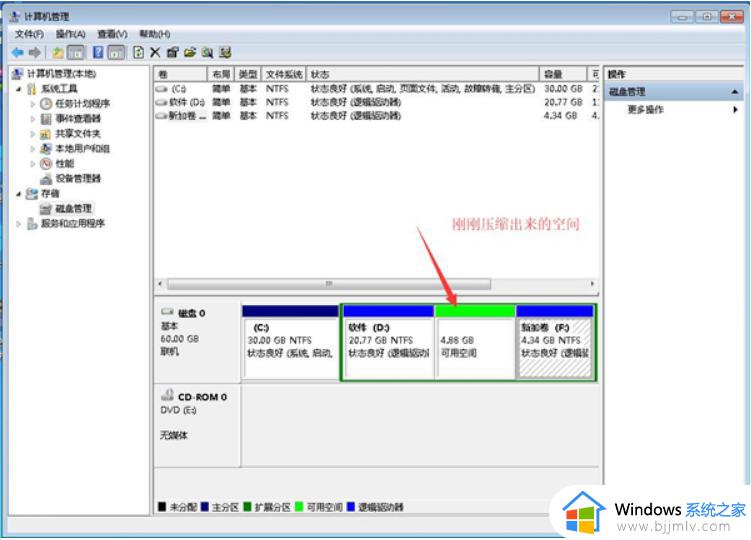The width and height of the screenshot is (751, 540).
Task: Click the horizontal scrollbar thumb in the volume list
Action: click(329, 284)
